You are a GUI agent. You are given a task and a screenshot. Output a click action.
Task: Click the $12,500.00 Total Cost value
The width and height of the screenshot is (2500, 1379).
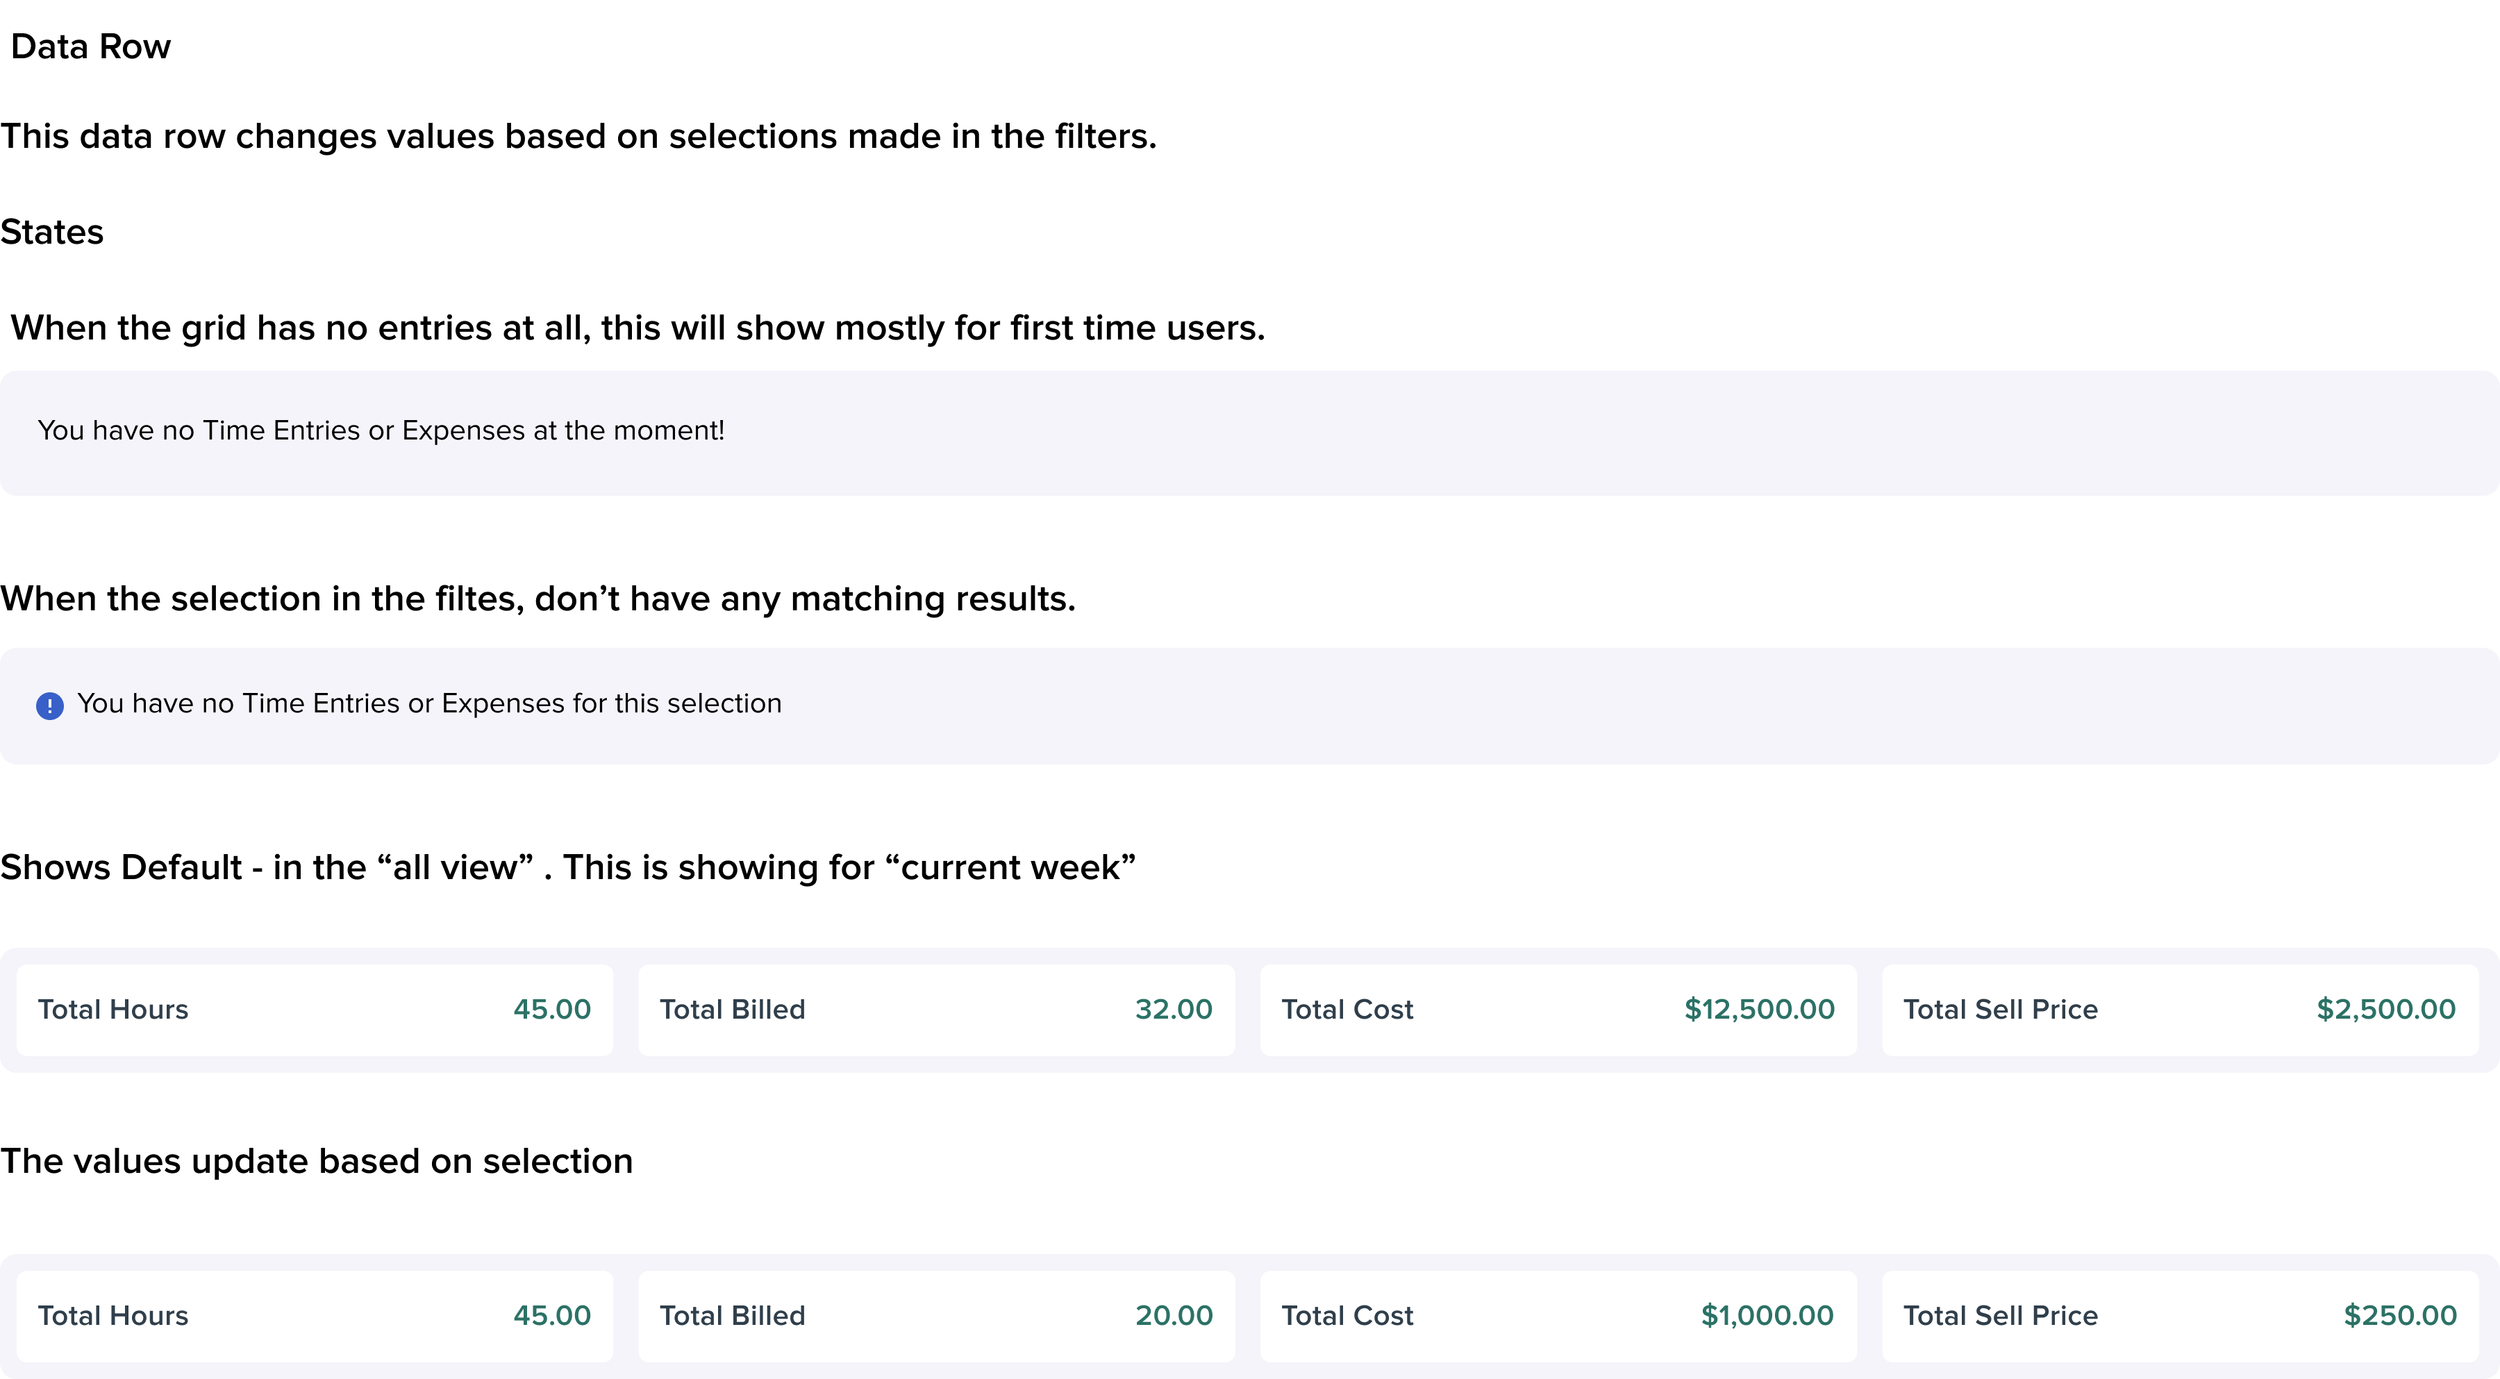pos(1759,1010)
